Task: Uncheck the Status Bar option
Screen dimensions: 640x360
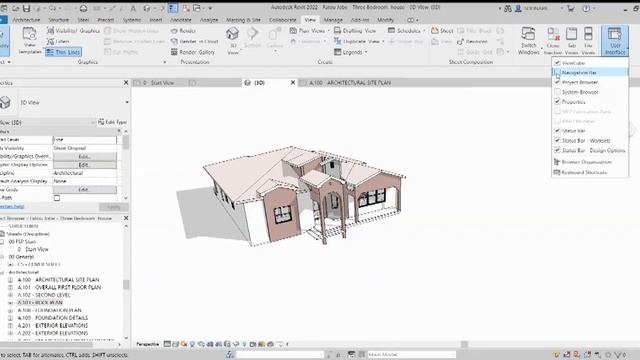Action: tap(557, 131)
